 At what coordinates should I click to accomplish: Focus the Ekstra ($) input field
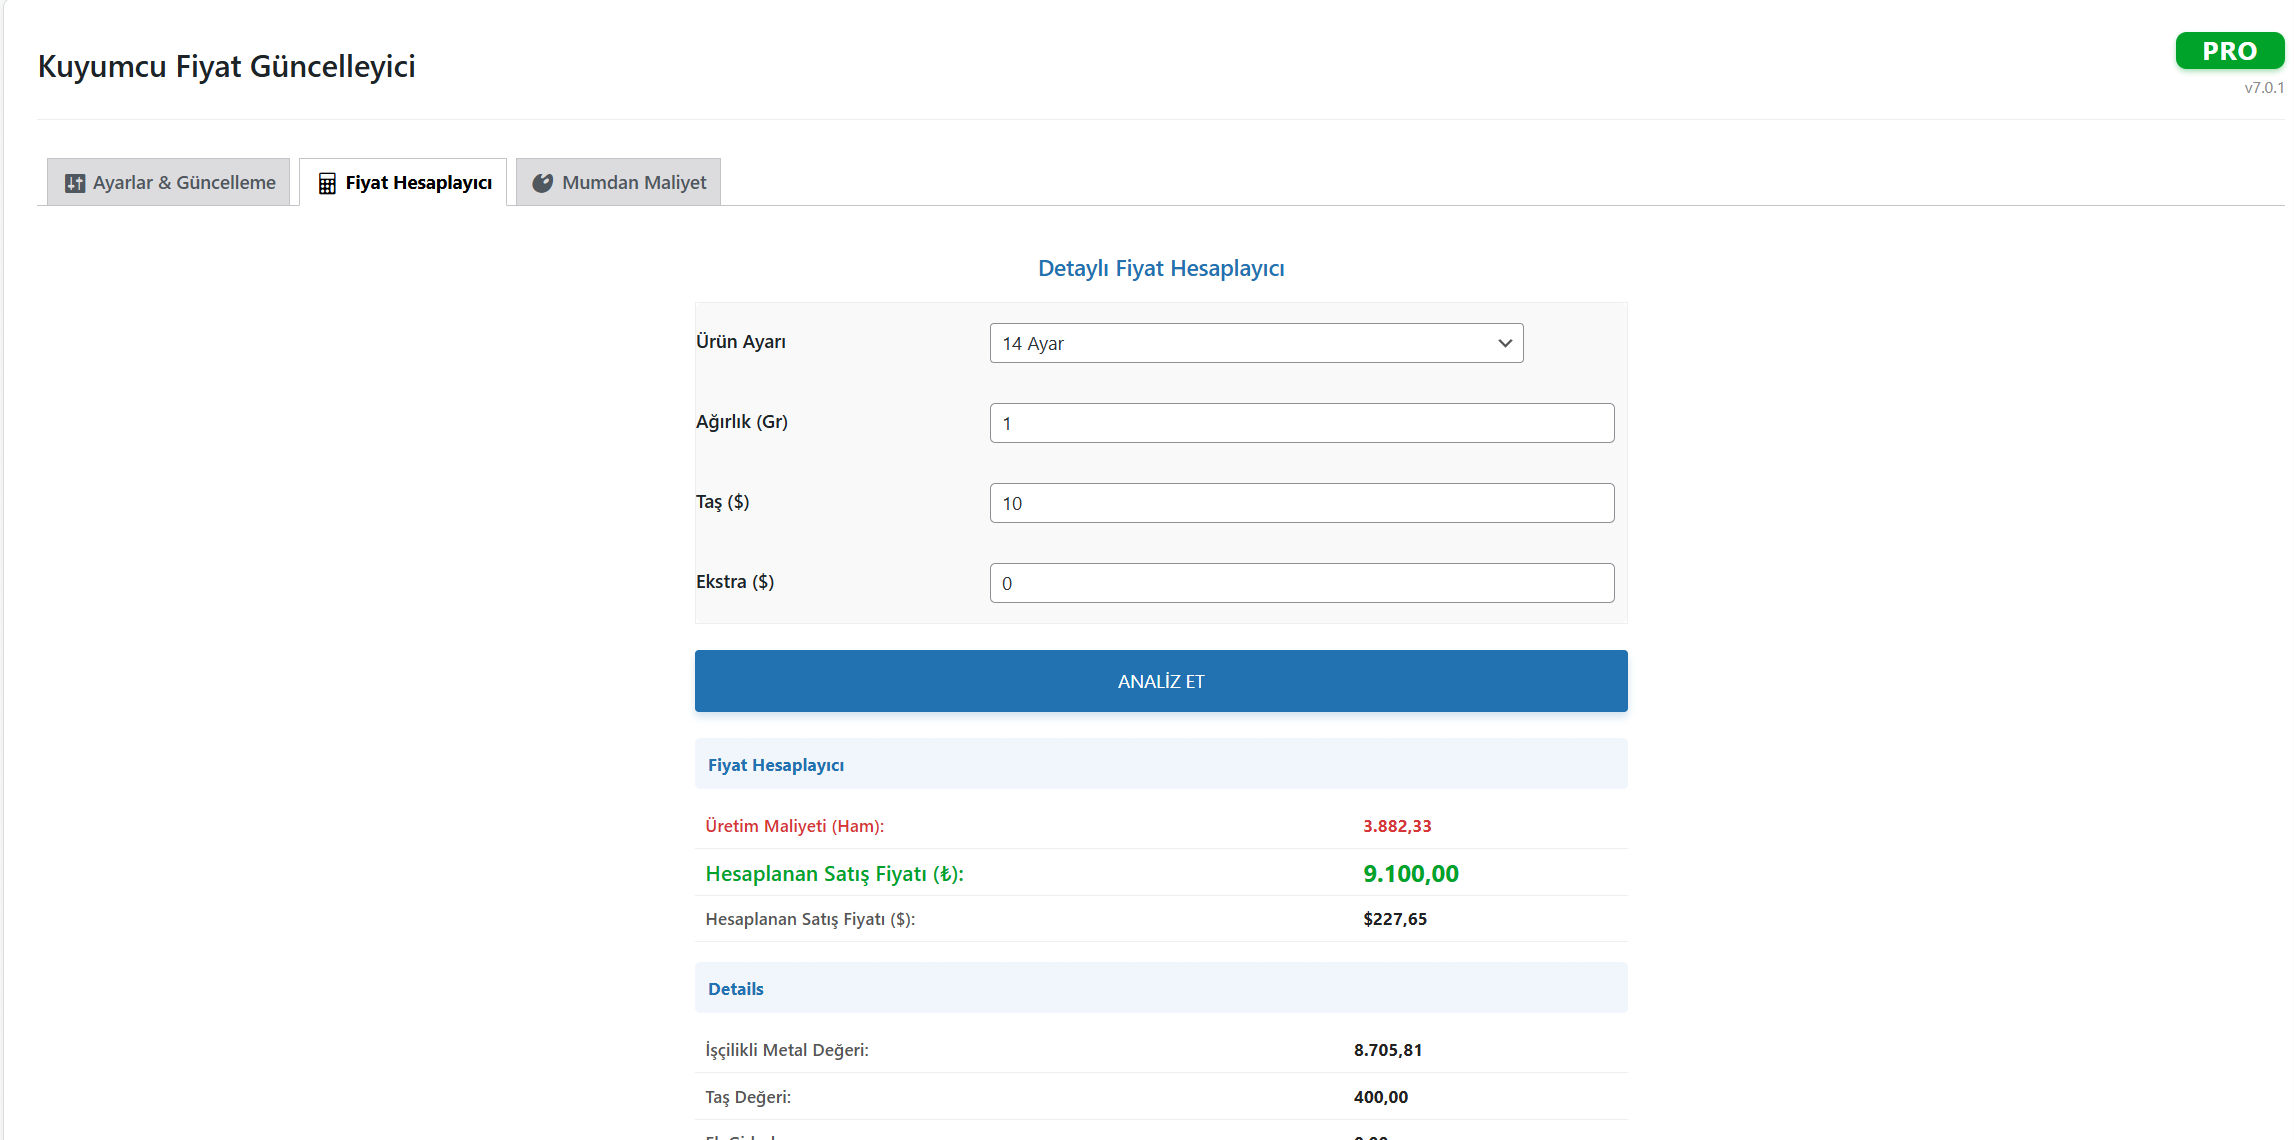(x=1302, y=583)
